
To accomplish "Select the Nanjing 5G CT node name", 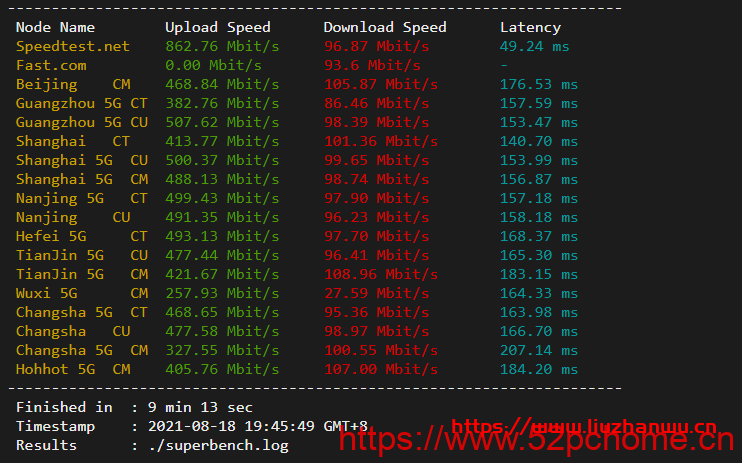I will click(x=82, y=198).
